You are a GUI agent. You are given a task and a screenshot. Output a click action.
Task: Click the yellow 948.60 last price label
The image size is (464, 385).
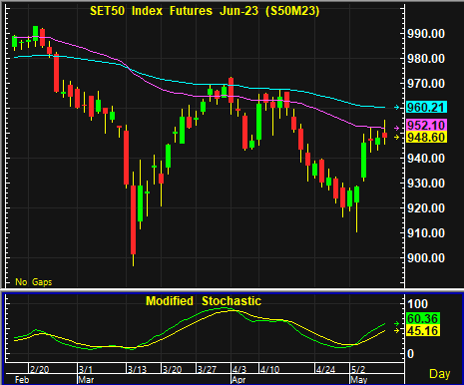click(426, 137)
